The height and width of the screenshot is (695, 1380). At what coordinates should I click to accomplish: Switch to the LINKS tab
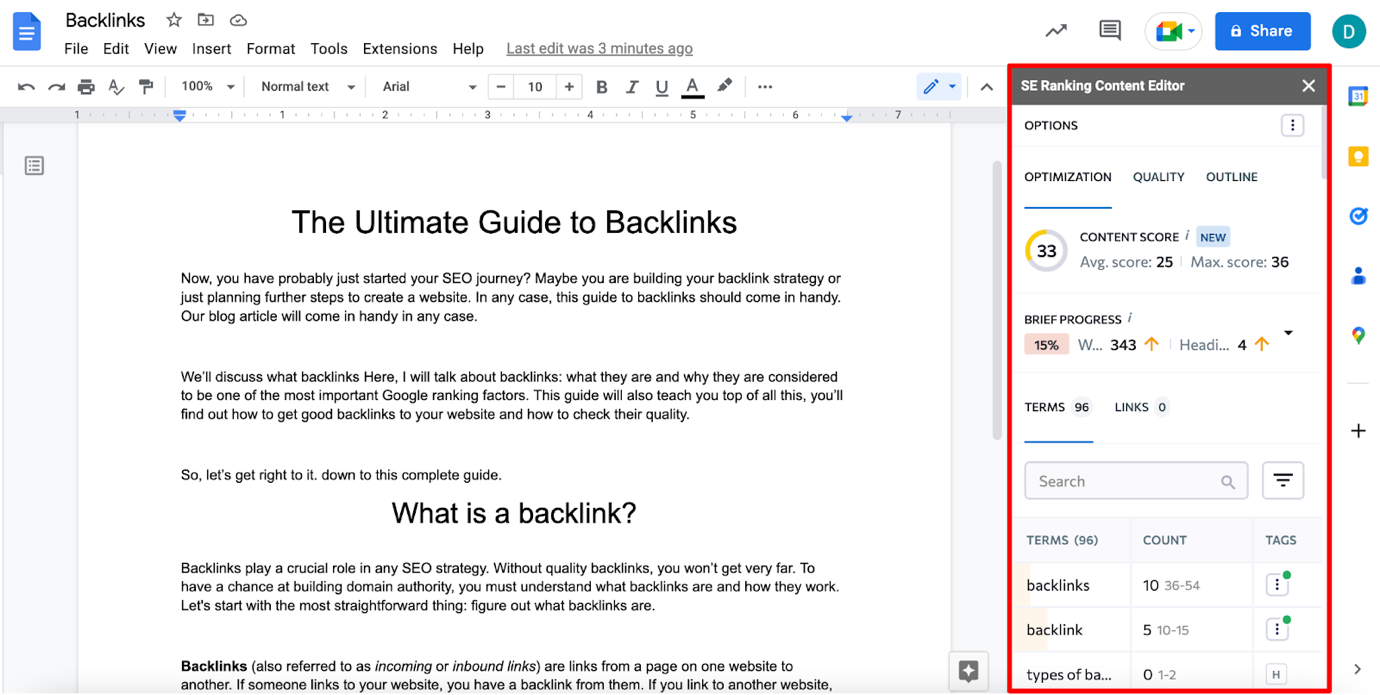click(1141, 407)
